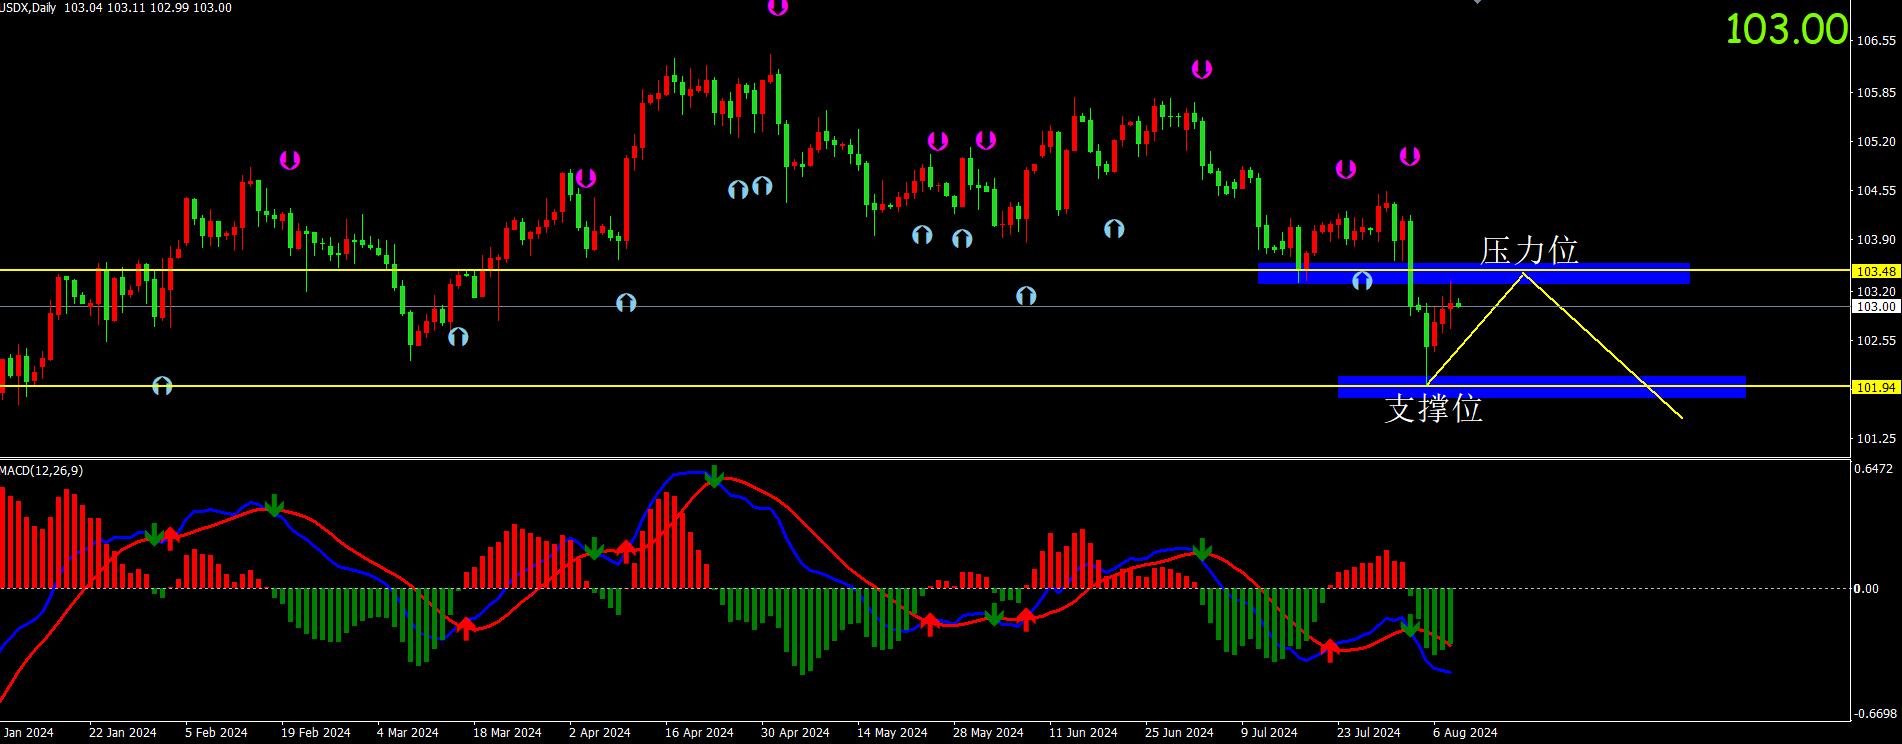
Task: Click the 103.90 price axis label
Action: coord(1876,240)
